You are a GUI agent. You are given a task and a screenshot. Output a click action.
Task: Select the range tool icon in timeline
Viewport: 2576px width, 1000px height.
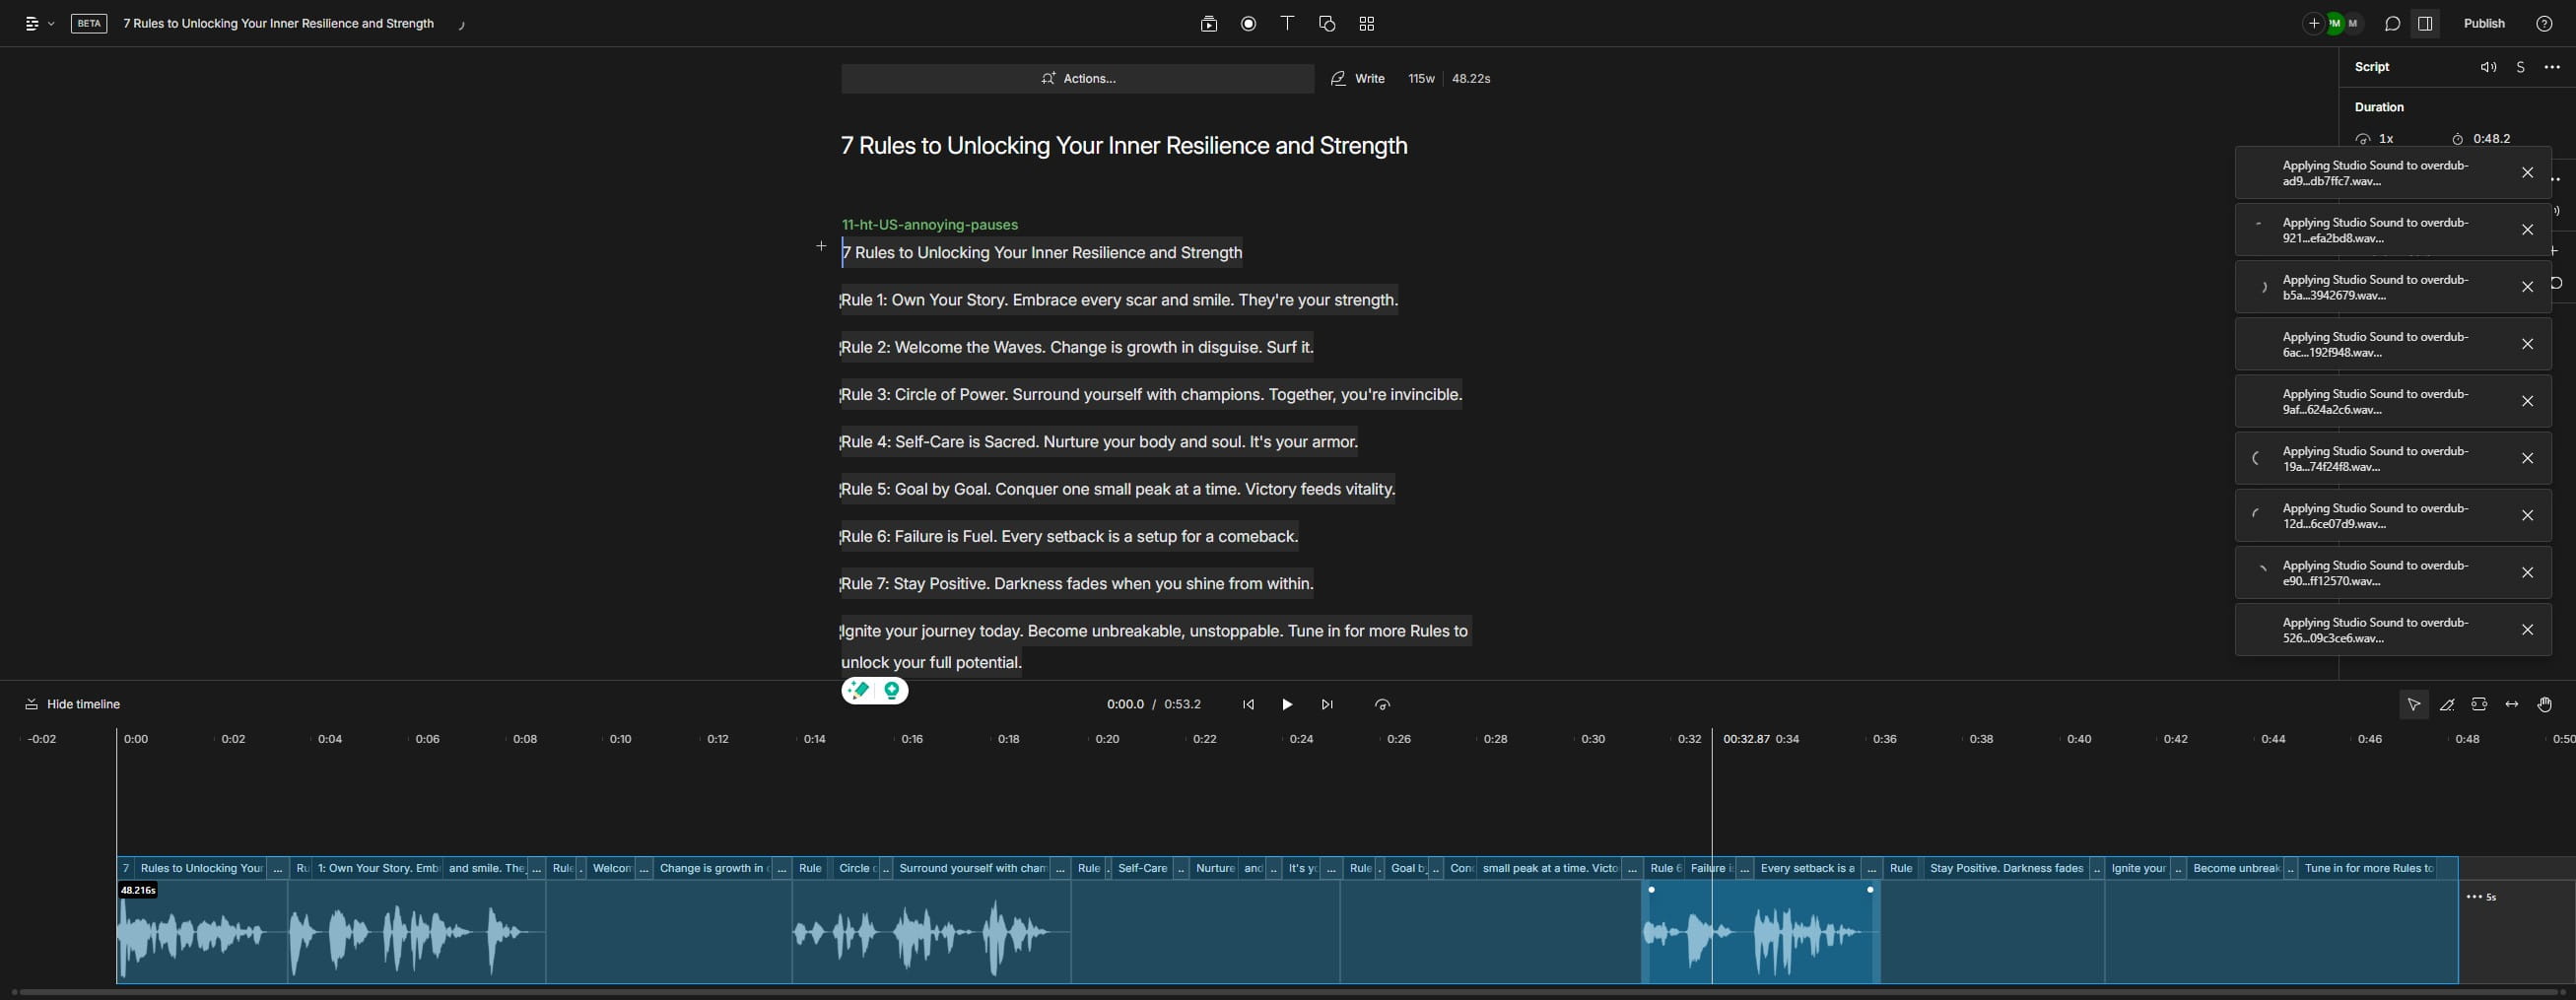tap(2479, 704)
